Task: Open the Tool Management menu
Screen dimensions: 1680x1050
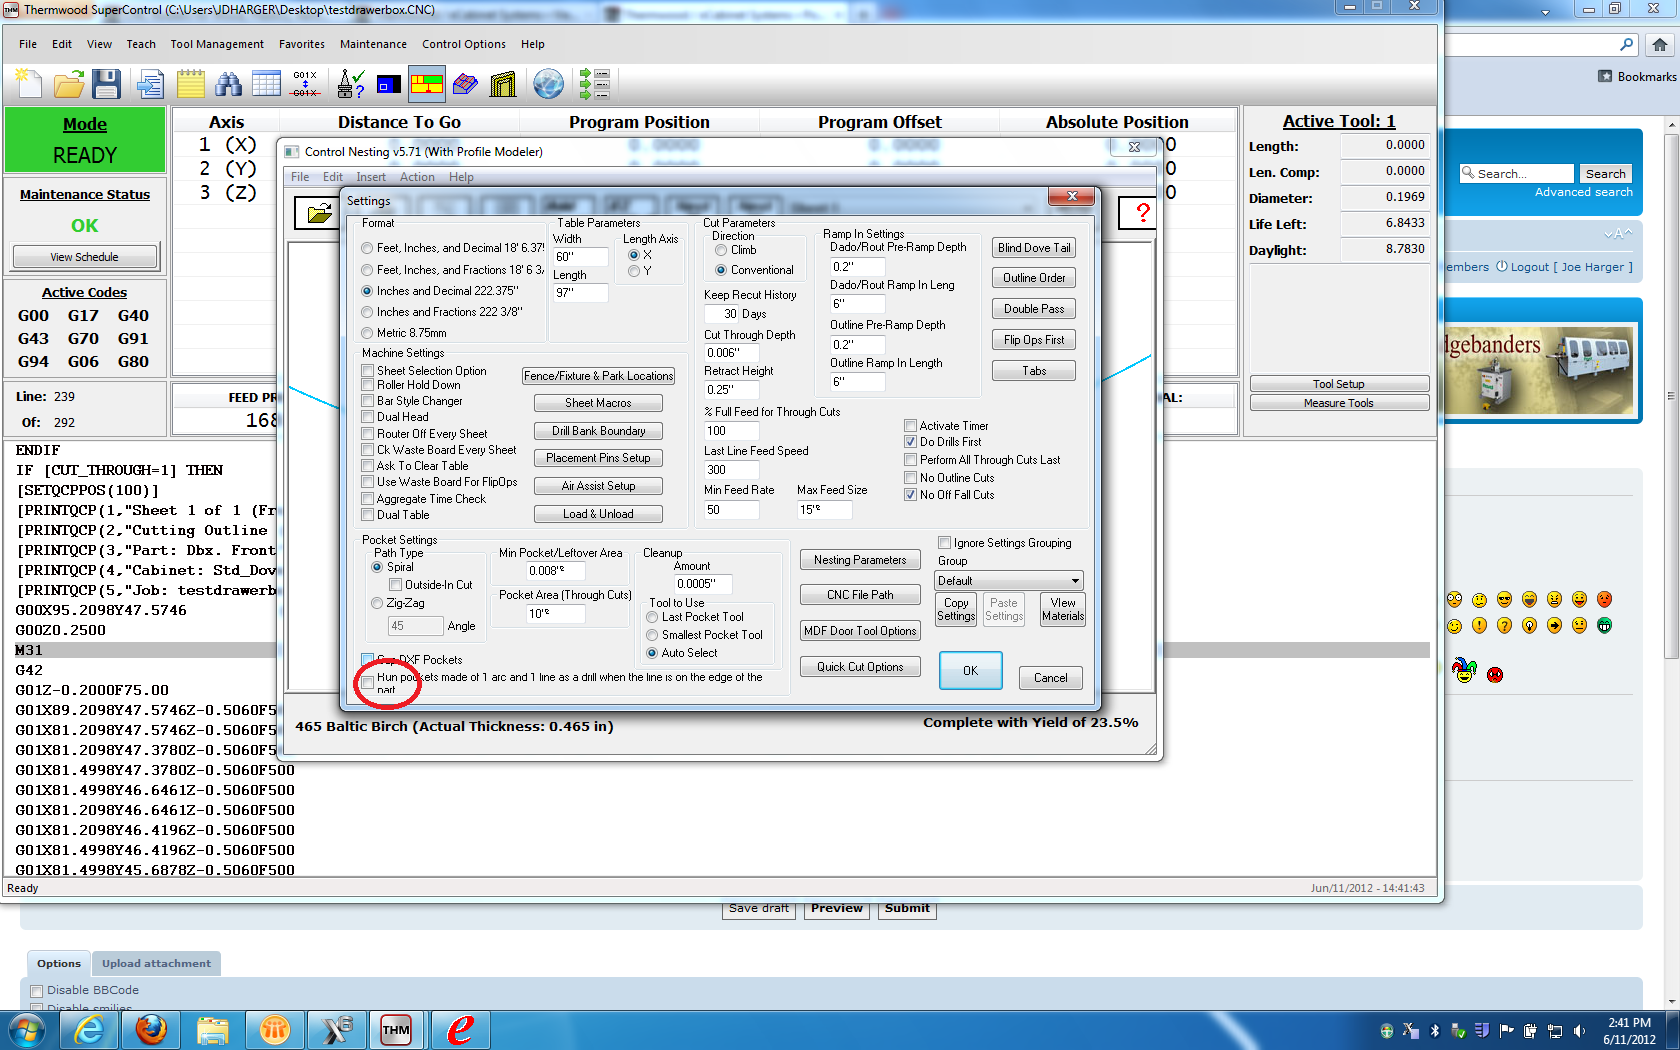Action: click(216, 44)
